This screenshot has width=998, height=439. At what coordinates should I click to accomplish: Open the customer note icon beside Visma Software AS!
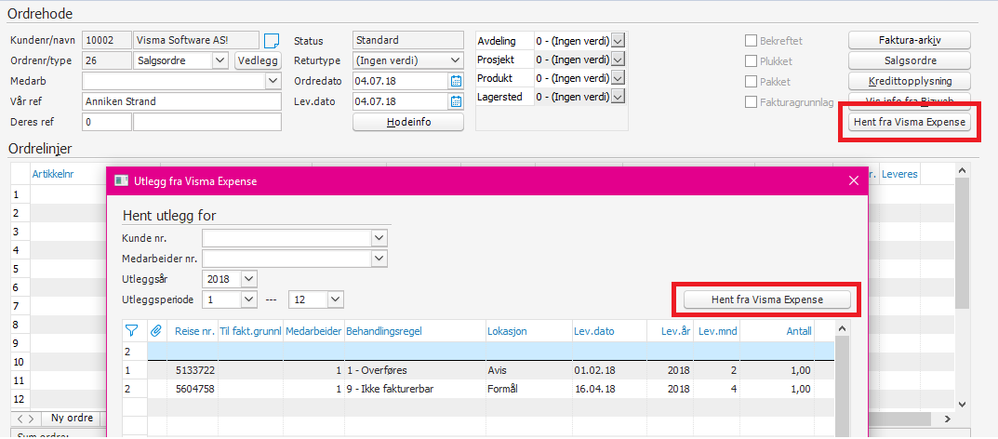(272, 41)
